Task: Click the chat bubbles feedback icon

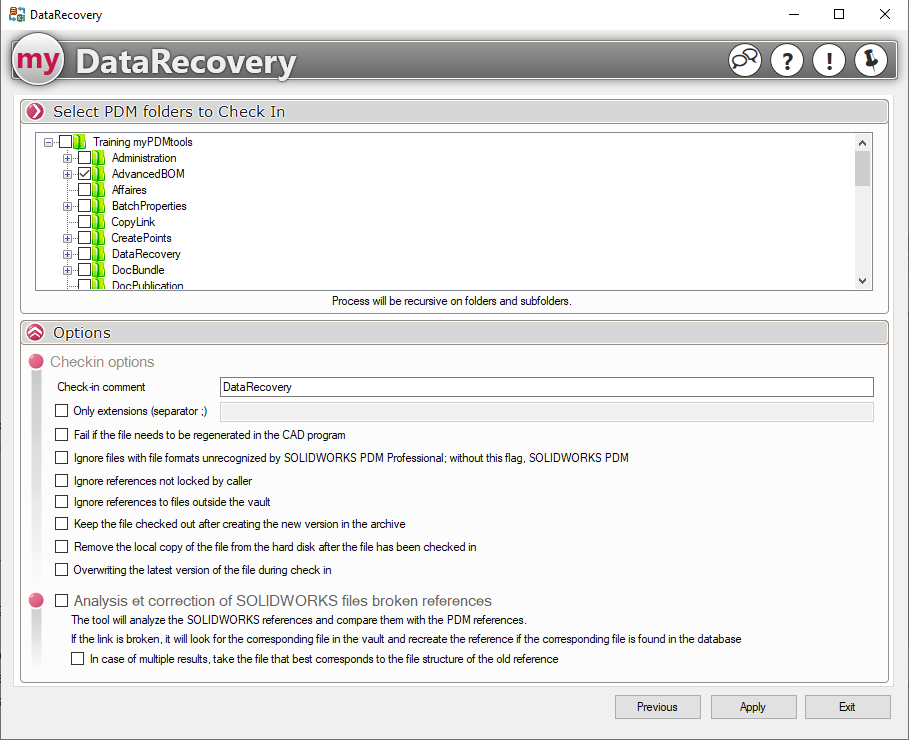Action: [745, 61]
